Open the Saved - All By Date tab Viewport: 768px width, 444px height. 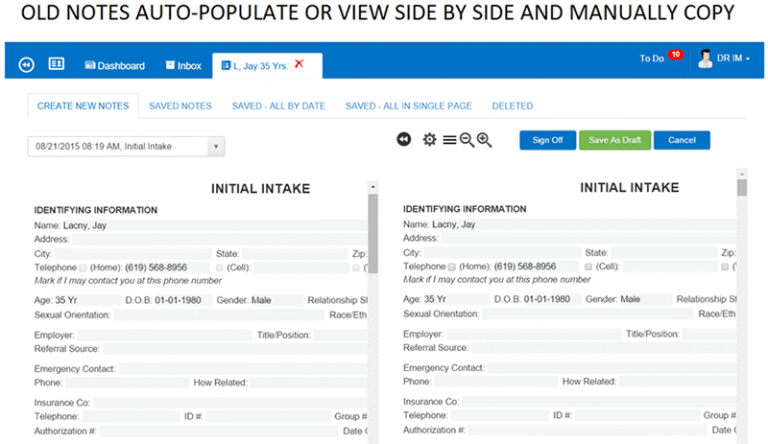(278, 106)
